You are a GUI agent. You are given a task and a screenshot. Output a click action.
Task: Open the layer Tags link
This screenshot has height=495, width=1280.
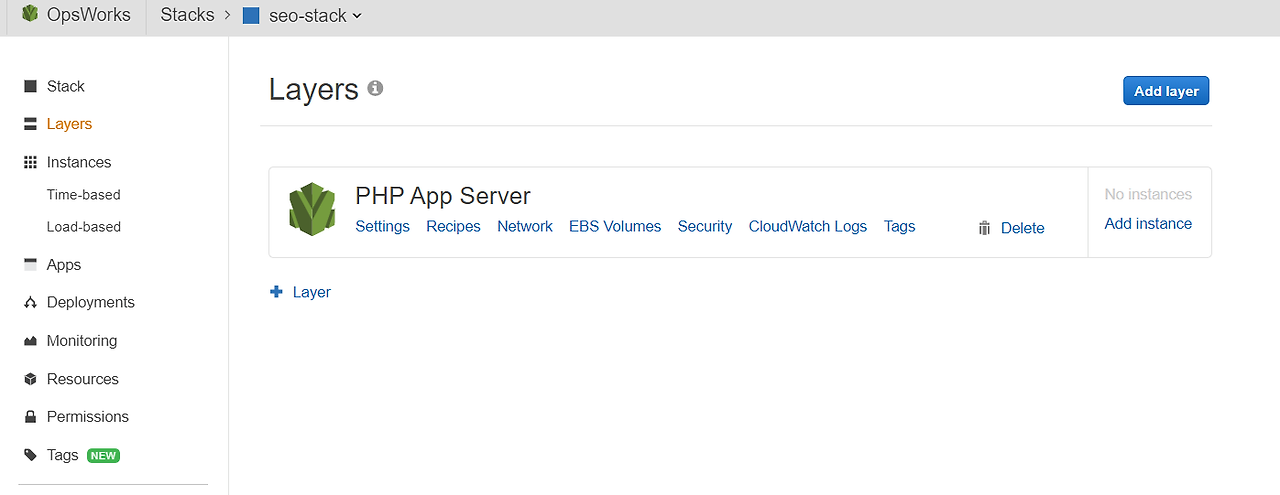point(900,227)
